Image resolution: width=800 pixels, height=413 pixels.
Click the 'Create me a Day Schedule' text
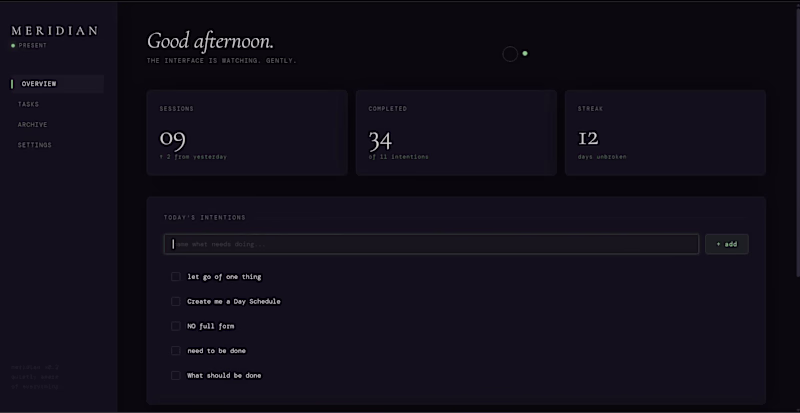[x=234, y=301]
